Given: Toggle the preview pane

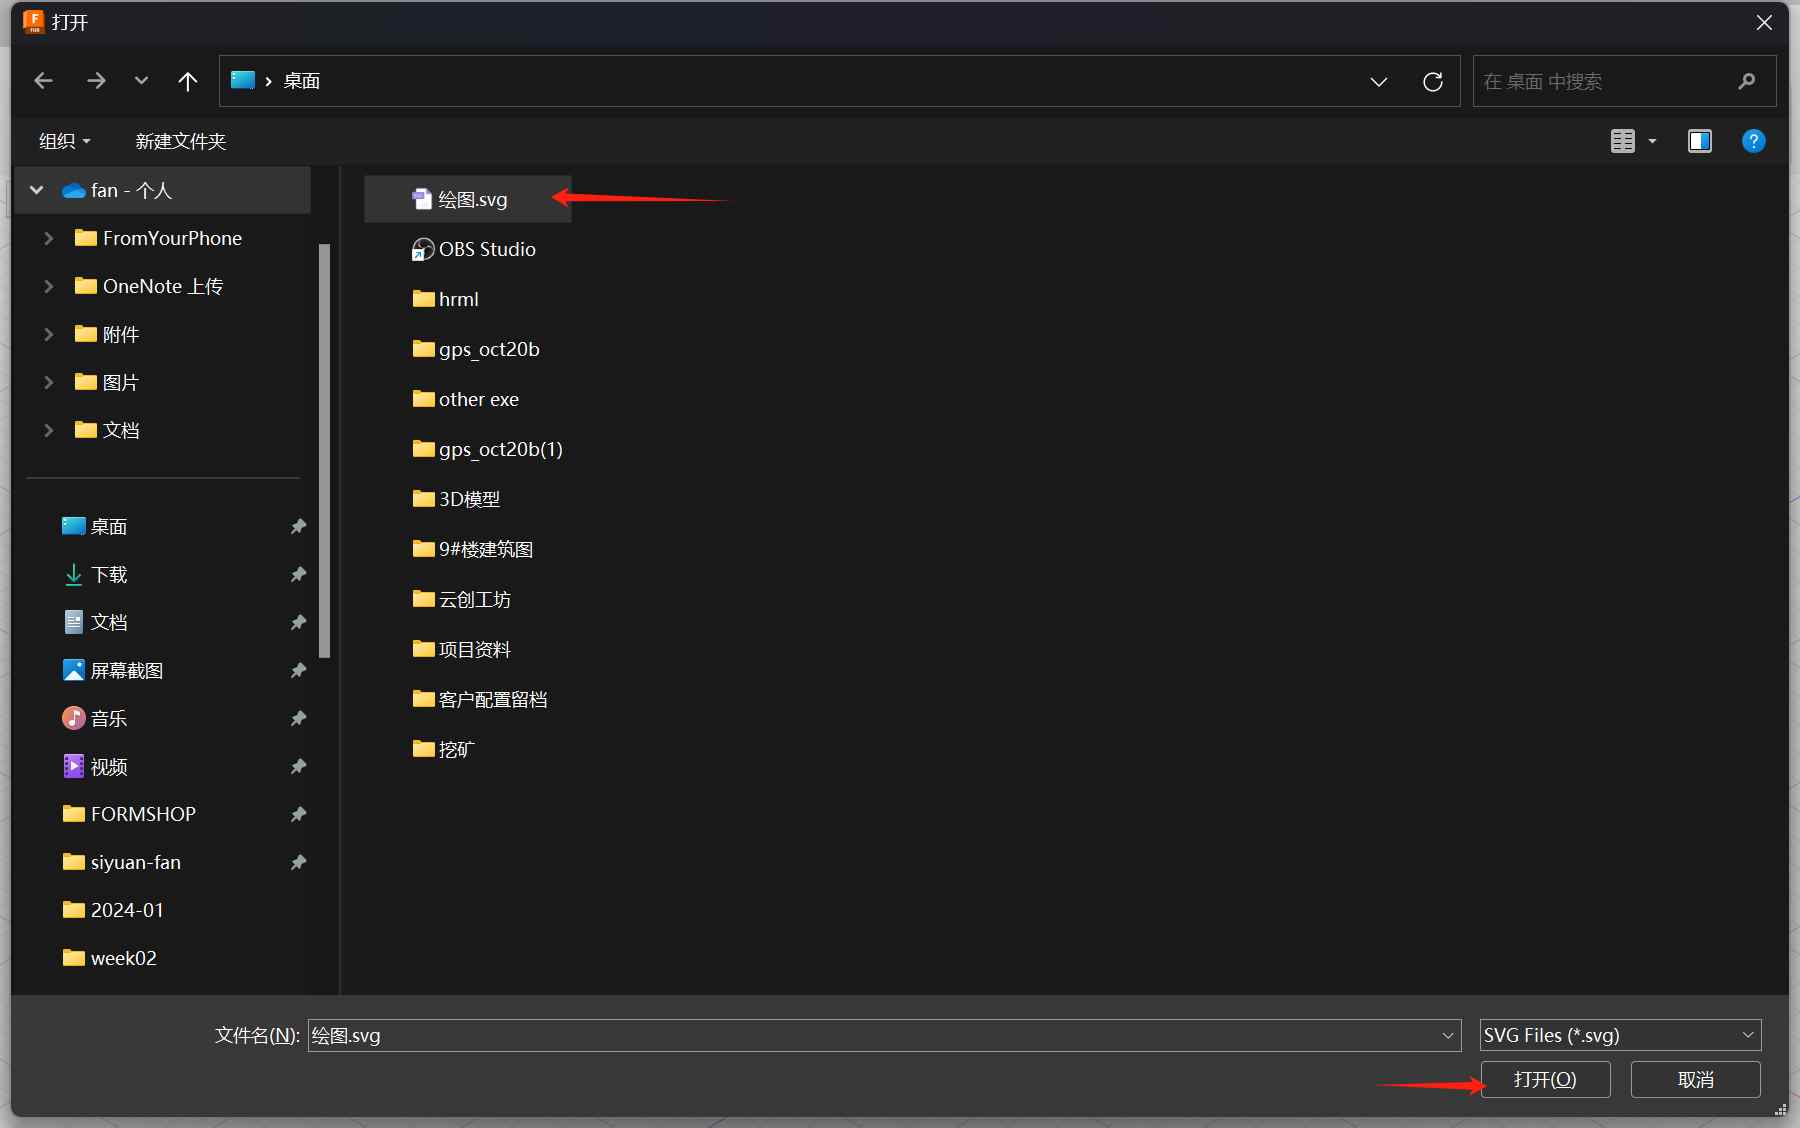Looking at the screenshot, I should (1700, 141).
